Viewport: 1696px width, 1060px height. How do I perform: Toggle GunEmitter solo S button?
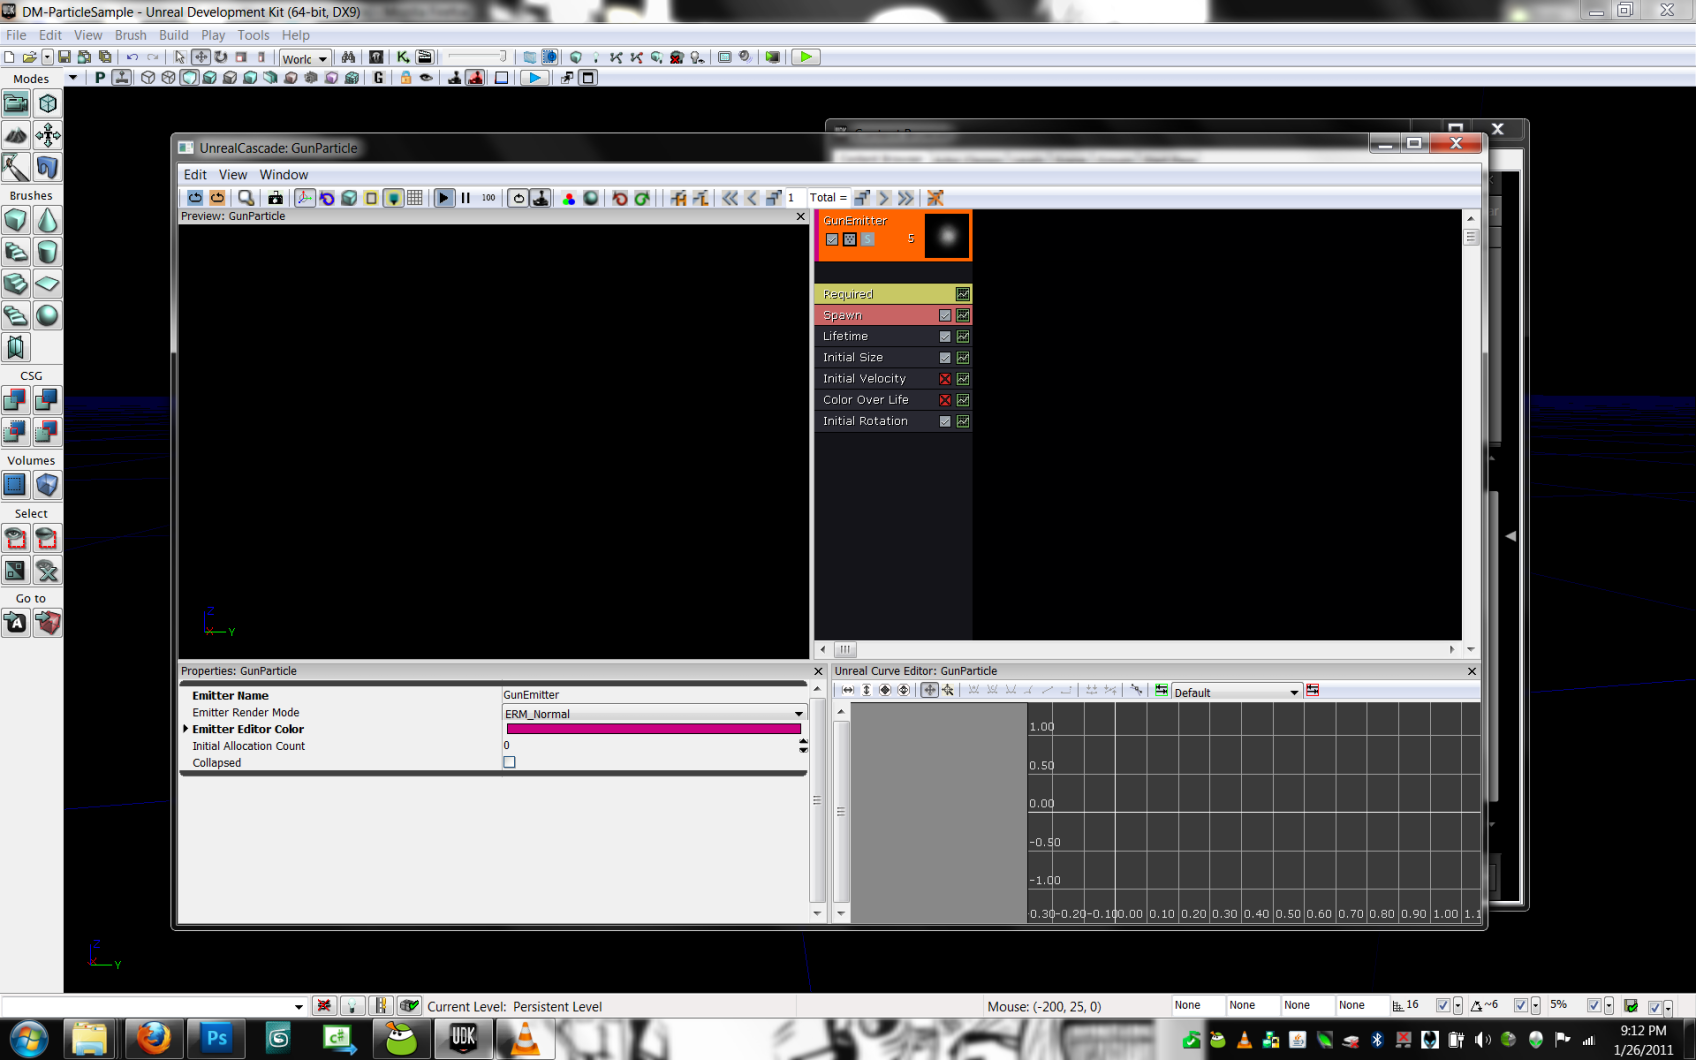coord(868,239)
